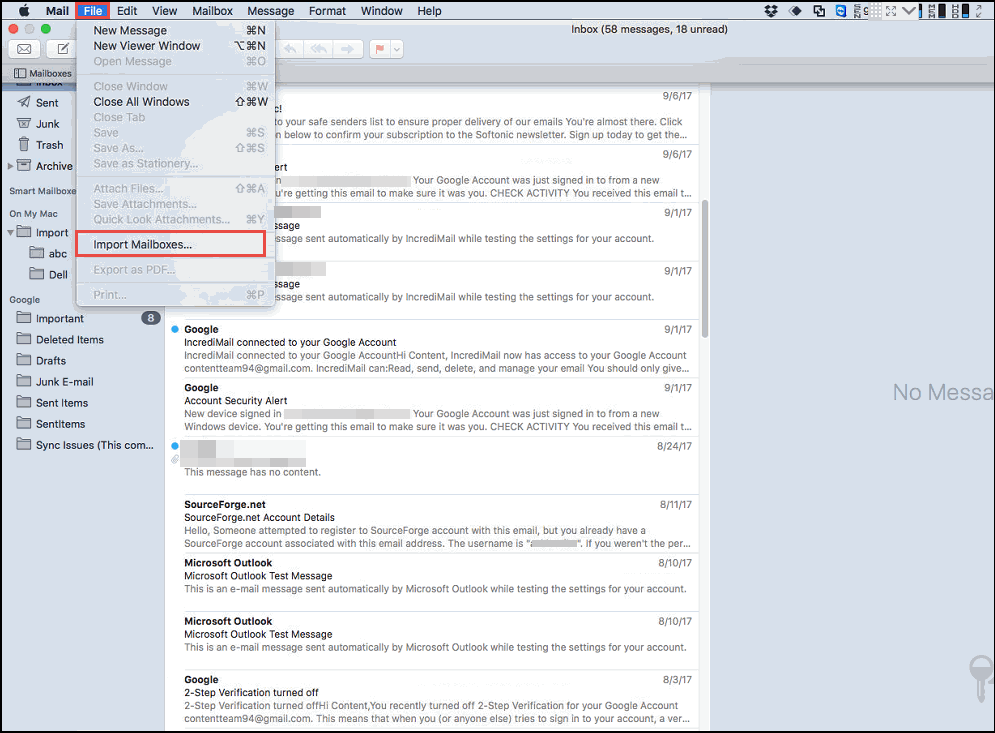Click the TeamViewer menu bar icon
Image resolution: width=995 pixels, height=733 pixels.
pyautogui.click(x=841, y=11)
